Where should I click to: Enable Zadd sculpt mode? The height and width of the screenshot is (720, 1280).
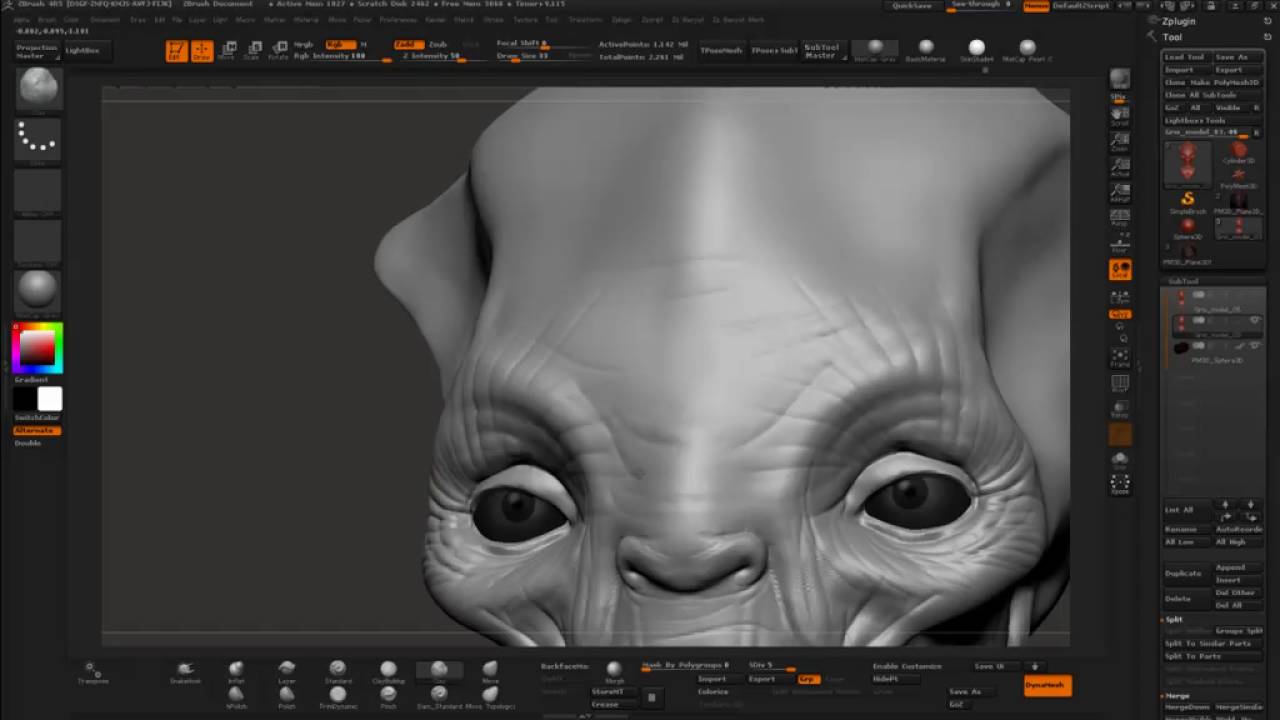(x=407, y=44)
